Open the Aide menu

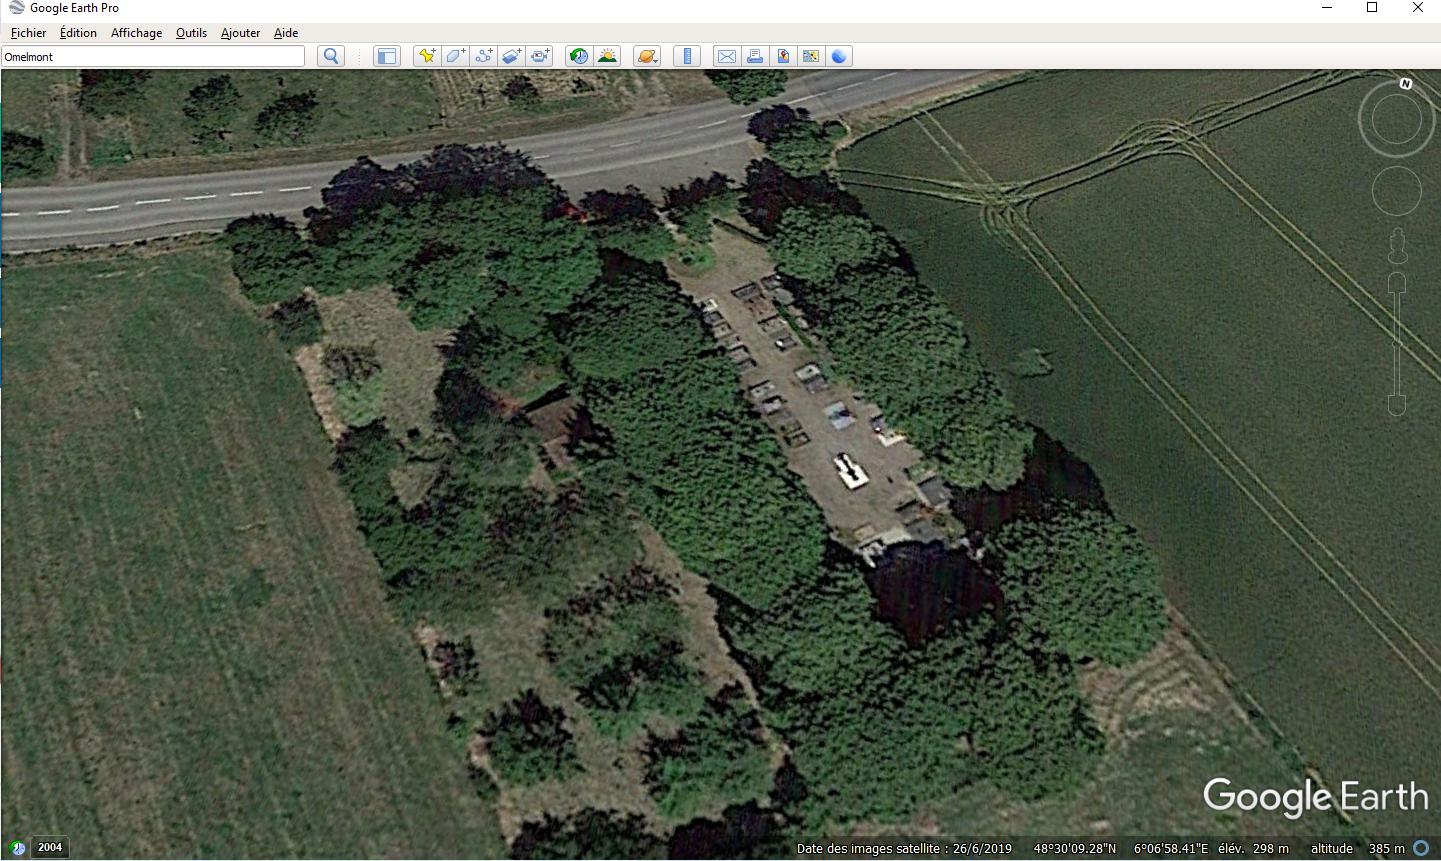pos(286,33)
